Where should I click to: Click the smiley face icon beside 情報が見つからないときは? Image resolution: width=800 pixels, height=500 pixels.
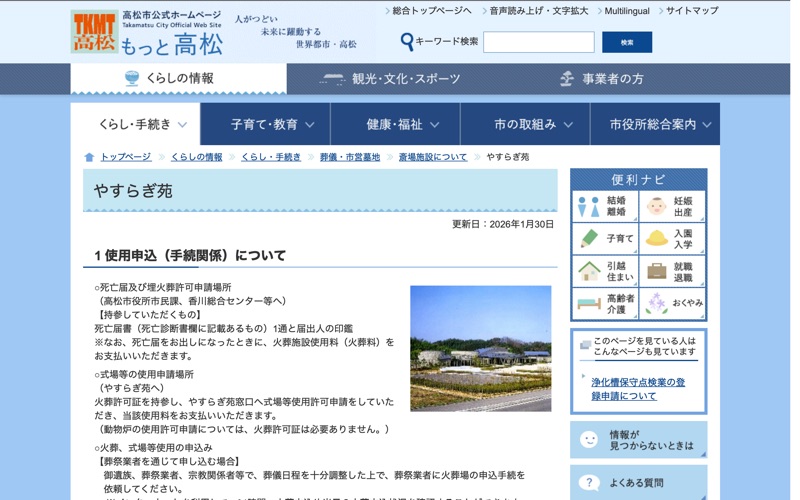589,440
